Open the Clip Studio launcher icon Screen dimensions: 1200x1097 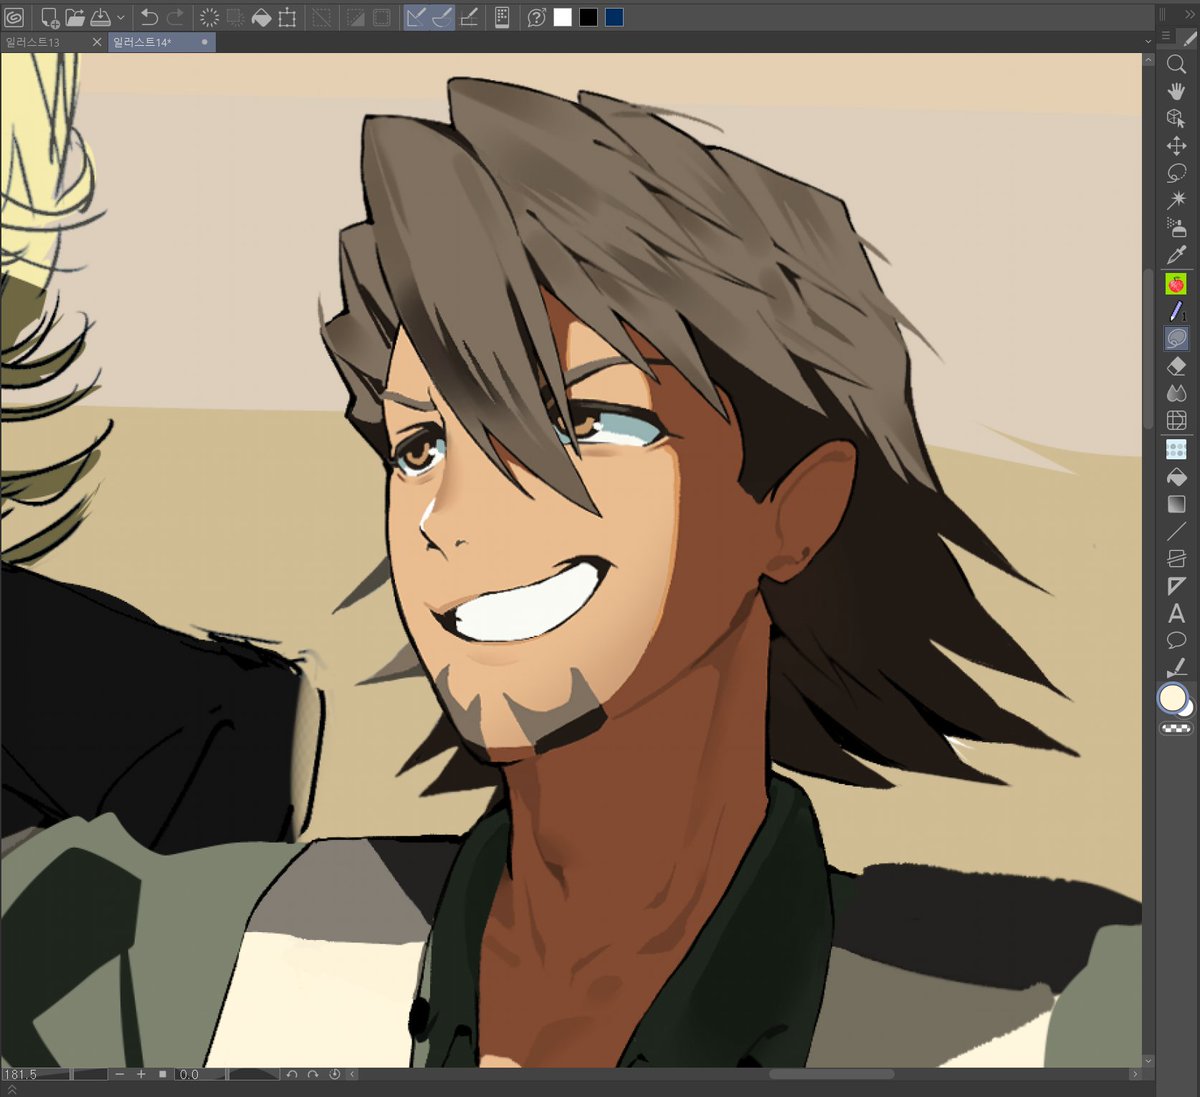coord(14,17)
